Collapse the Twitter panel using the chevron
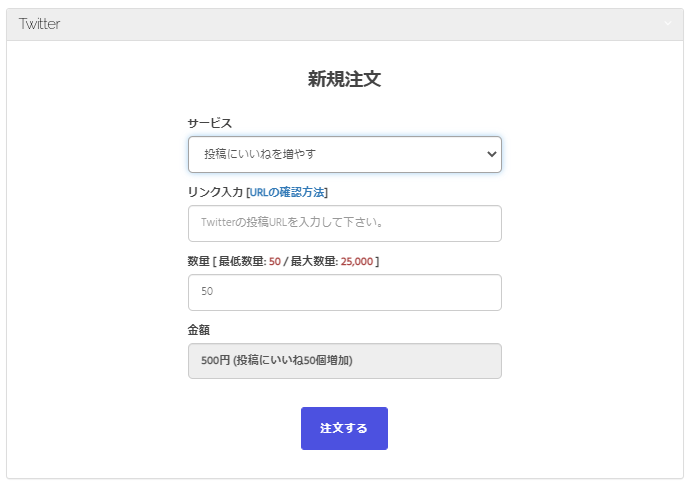The height and width of the screenshot is (487, 691). point(668,24)
